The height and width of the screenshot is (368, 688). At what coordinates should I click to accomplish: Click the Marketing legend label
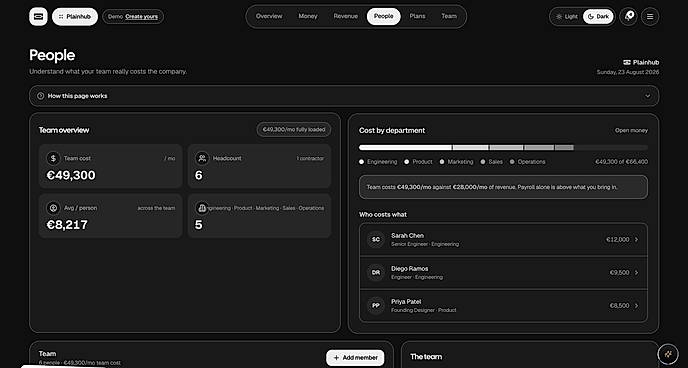[x=460, y=162]
